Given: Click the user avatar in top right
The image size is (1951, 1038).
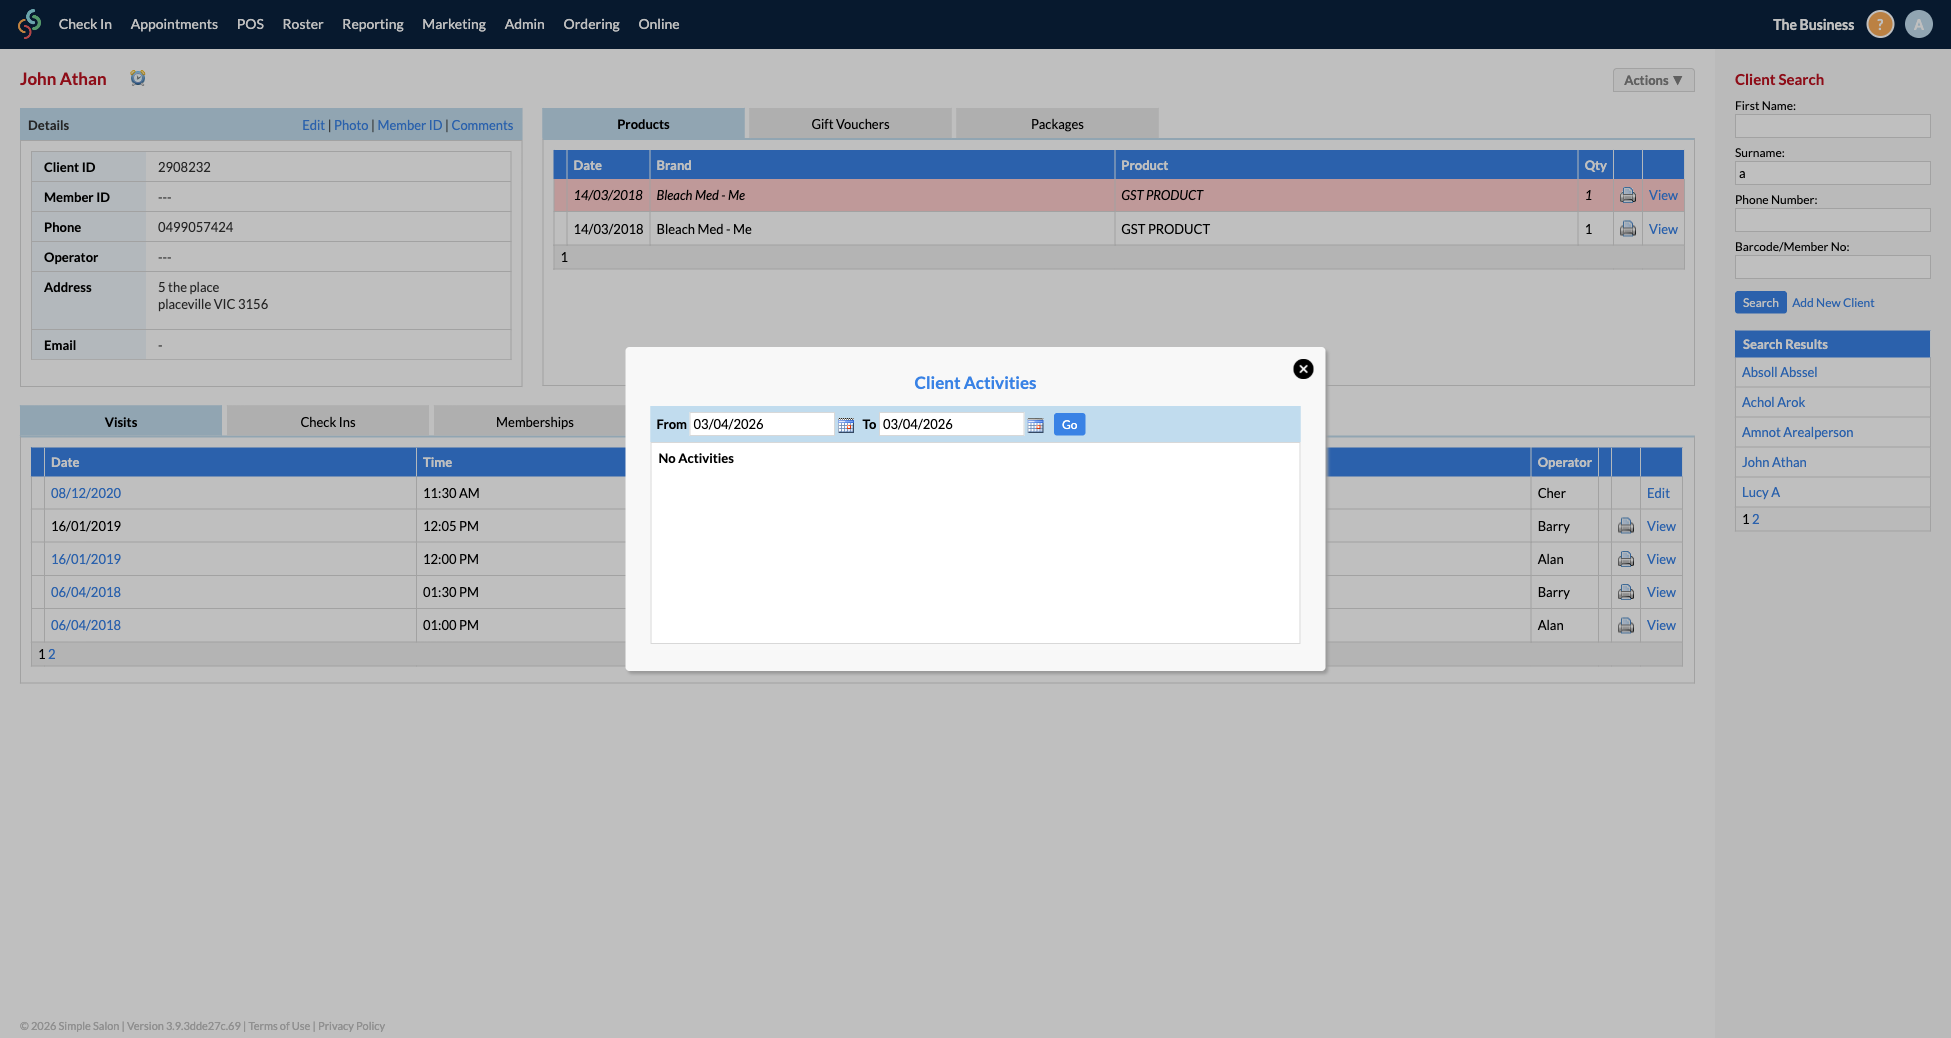Looking at the screenshot, I should pos(1919,24).
